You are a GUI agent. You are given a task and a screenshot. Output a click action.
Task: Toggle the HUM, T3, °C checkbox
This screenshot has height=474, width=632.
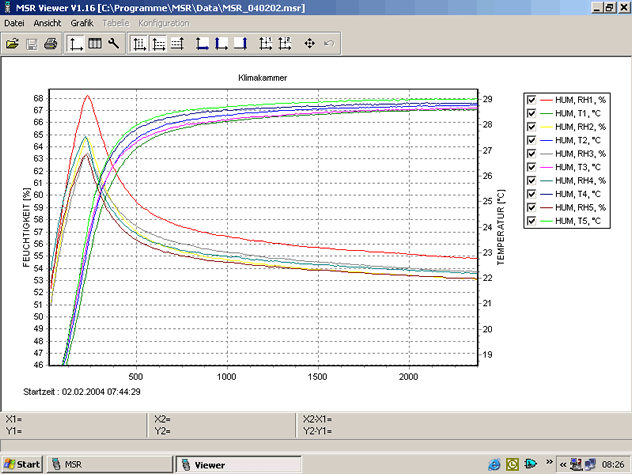click(531, 167)
